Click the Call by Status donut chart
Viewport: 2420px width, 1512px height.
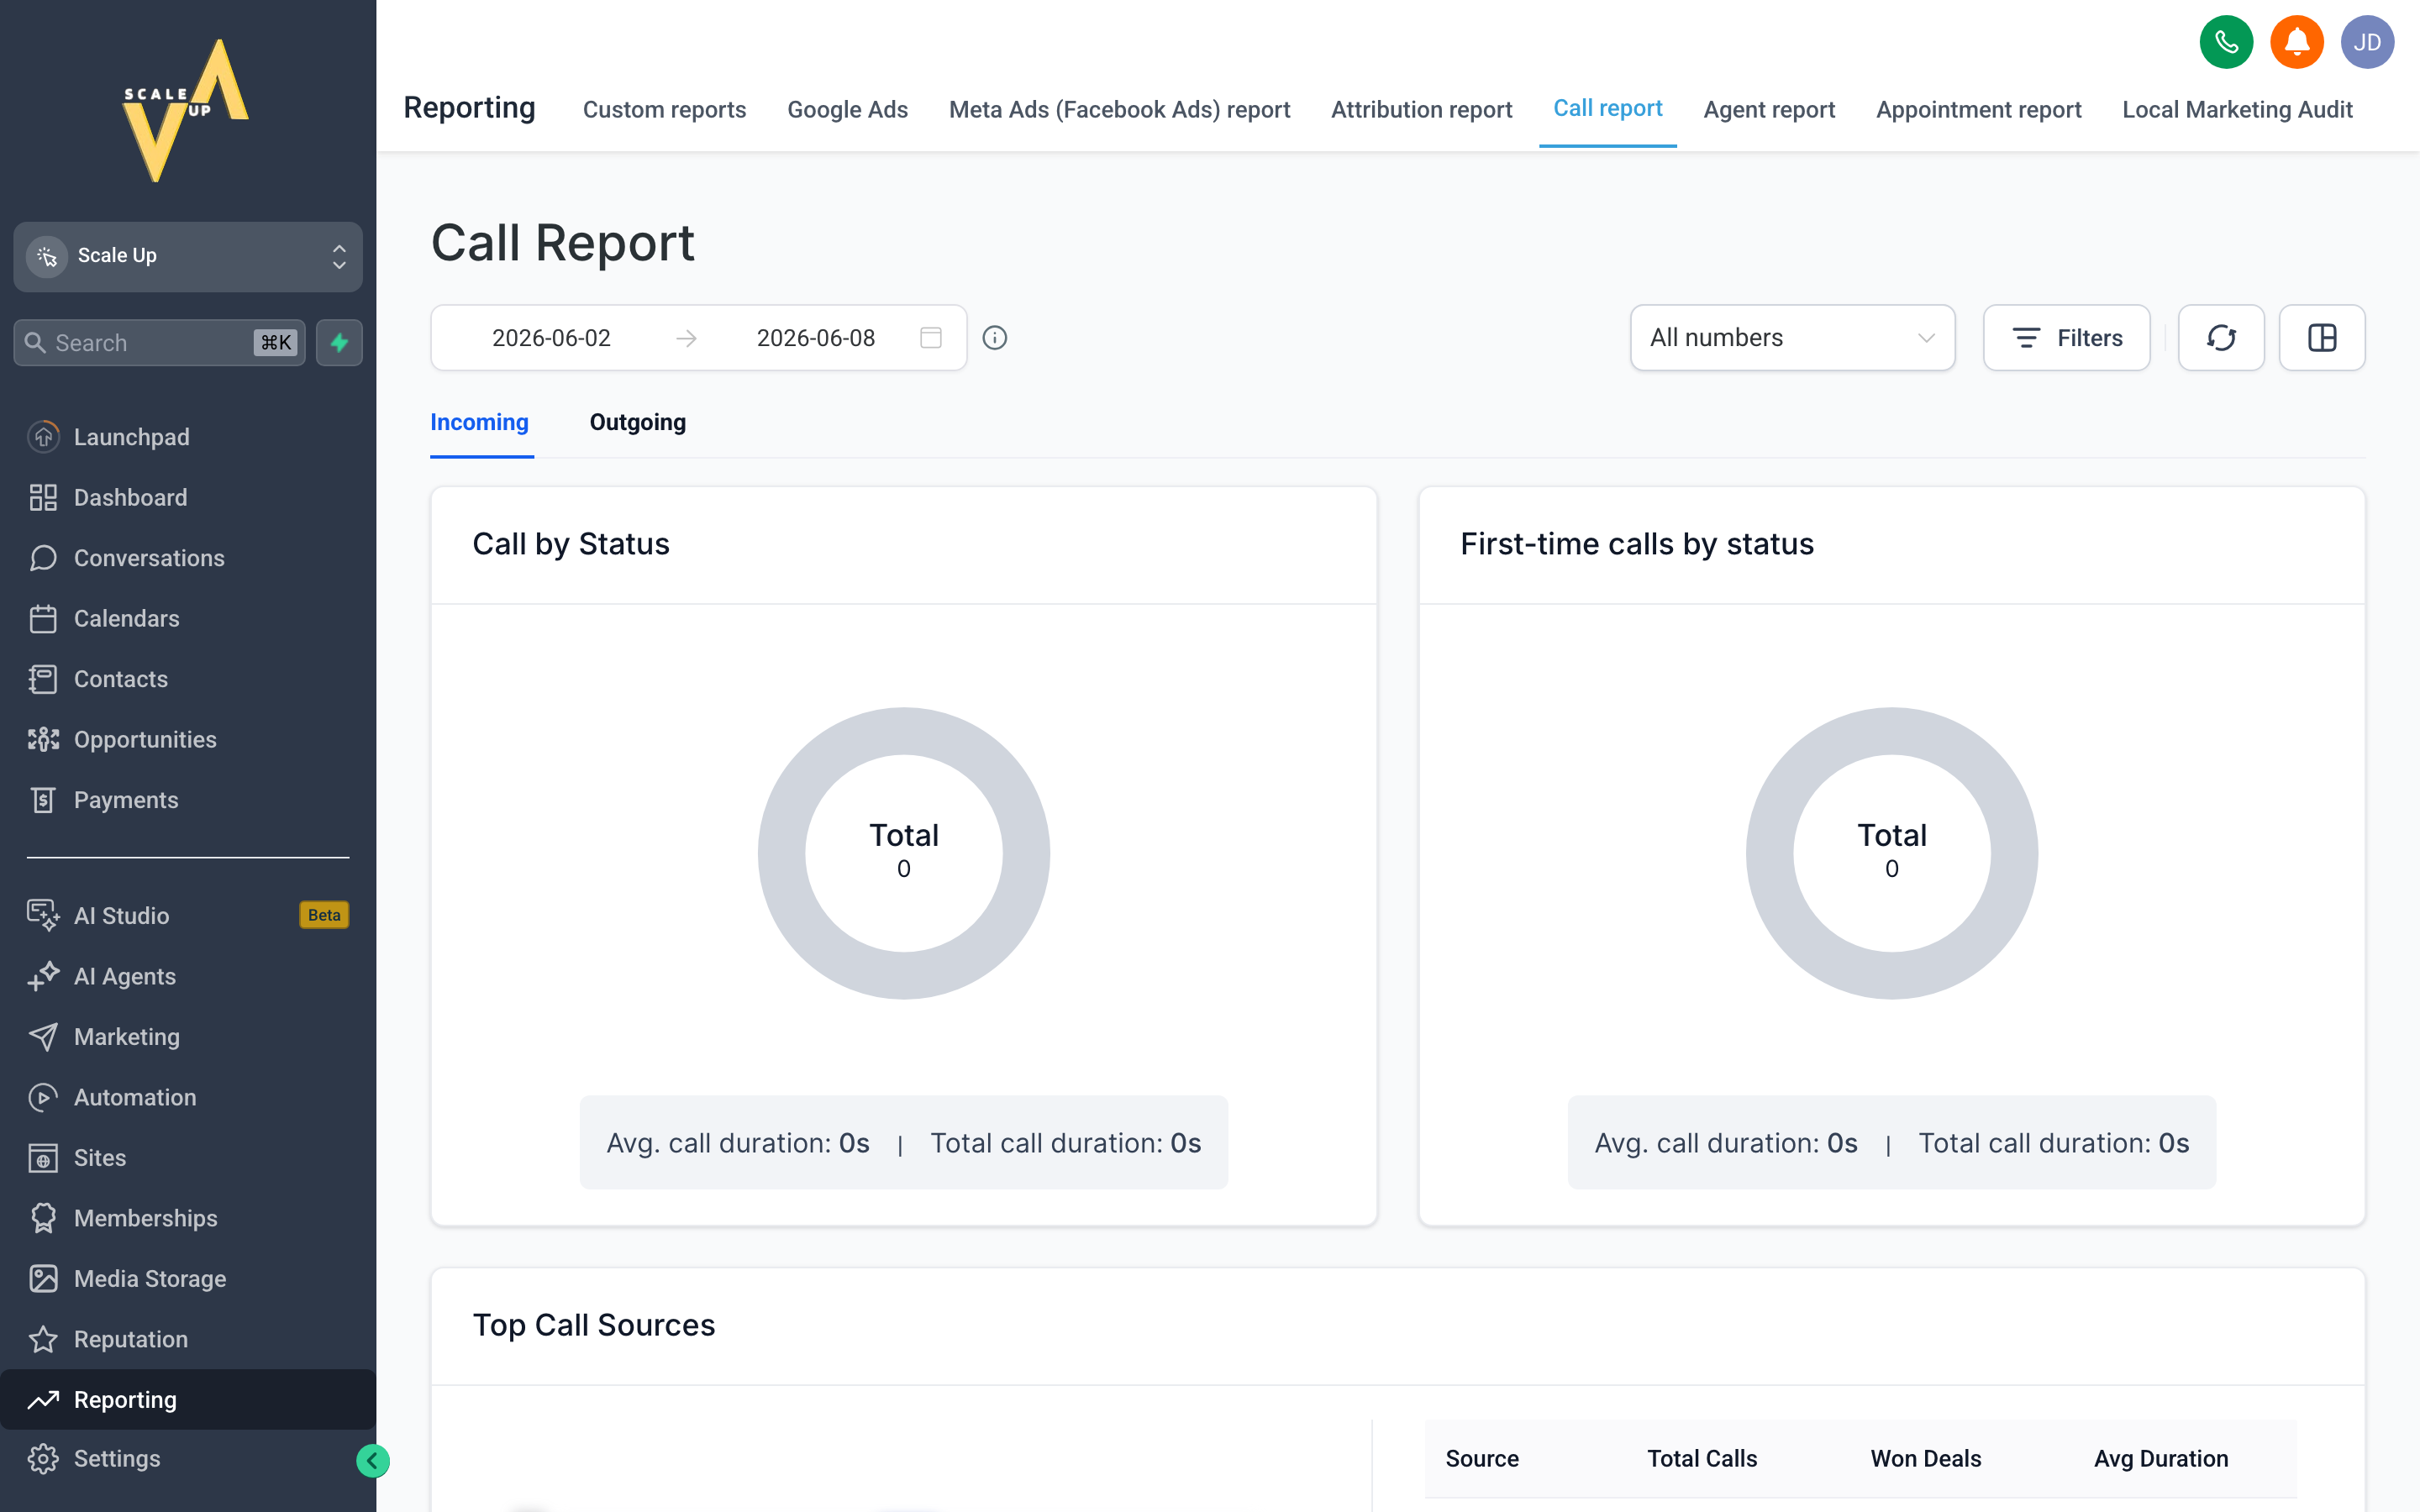click(x=903, y=853)
